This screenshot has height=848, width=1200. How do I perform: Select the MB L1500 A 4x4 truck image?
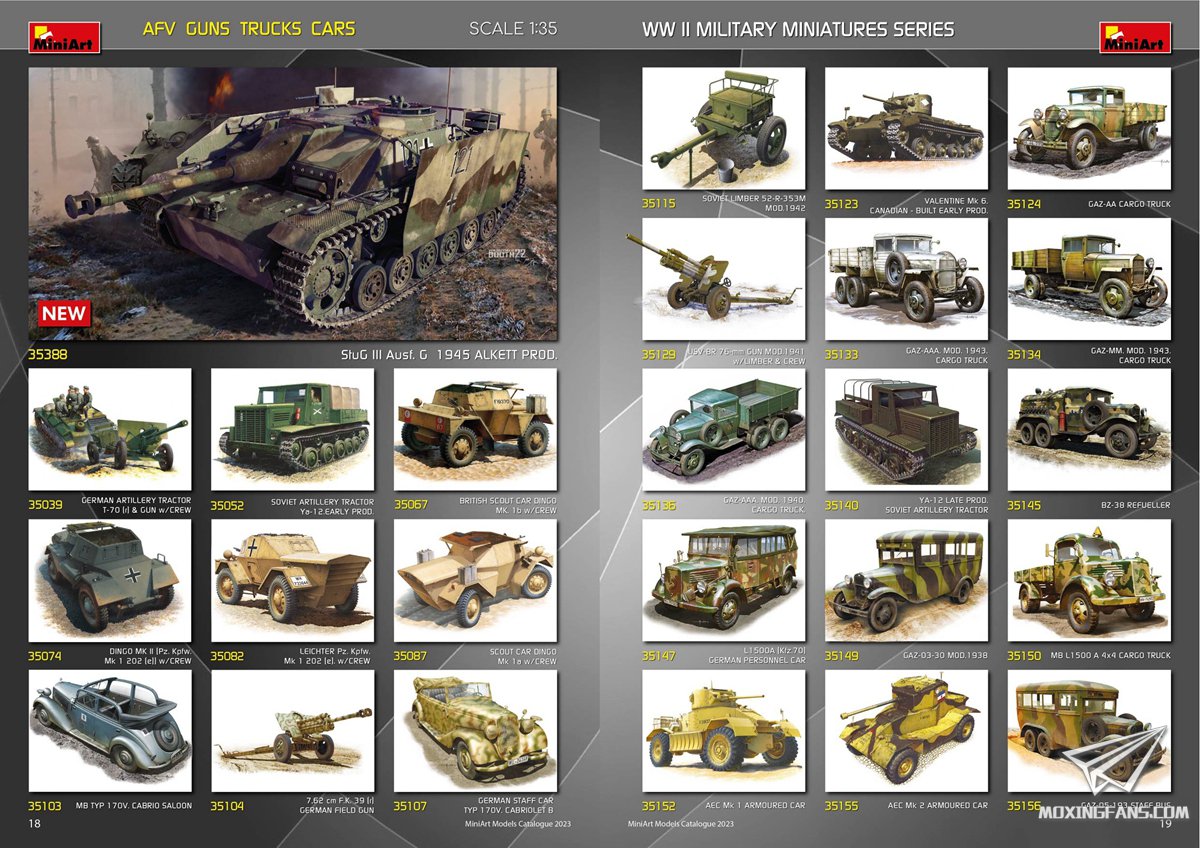pyautogui.click(x=1089, y=581)
